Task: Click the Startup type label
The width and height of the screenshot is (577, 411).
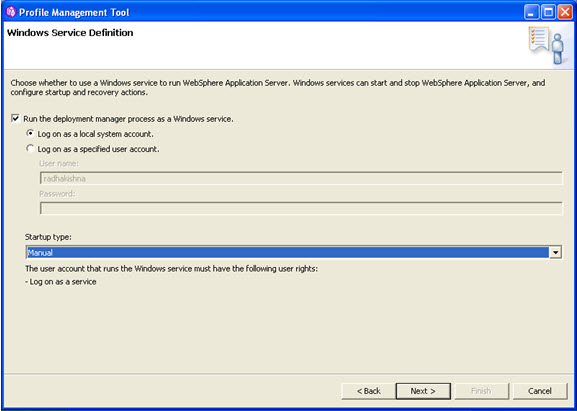Action: pyautogui.click(x=48, y=237)
